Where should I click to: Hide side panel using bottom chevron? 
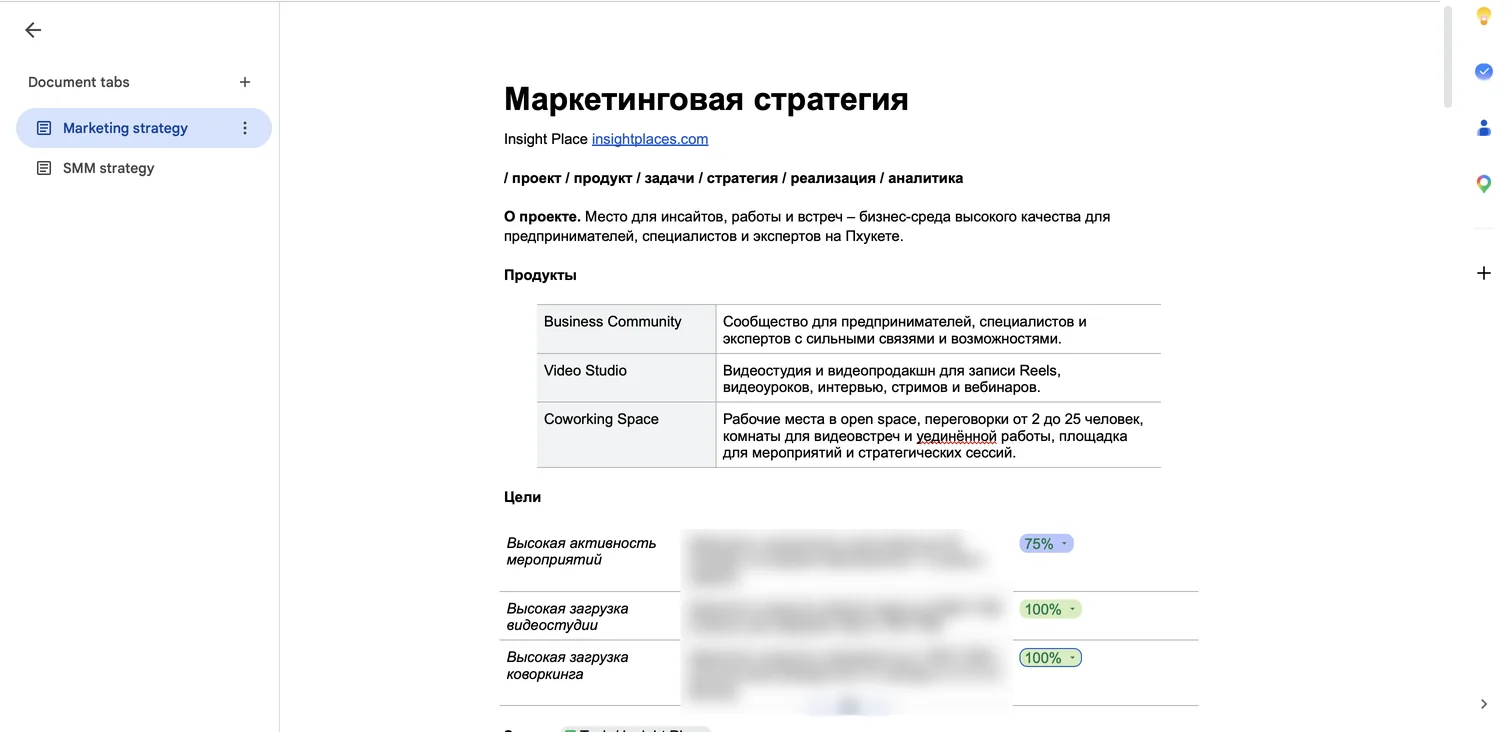click(1484, 704)
